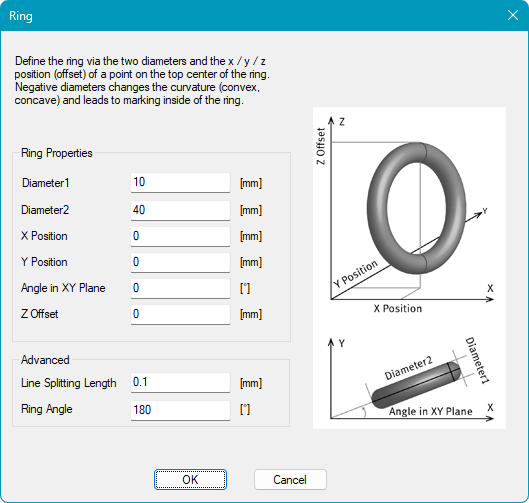Viewport: 529px width, 503px height.
Task: Click the Angle in XY Plane label
Action: (63, 288)
